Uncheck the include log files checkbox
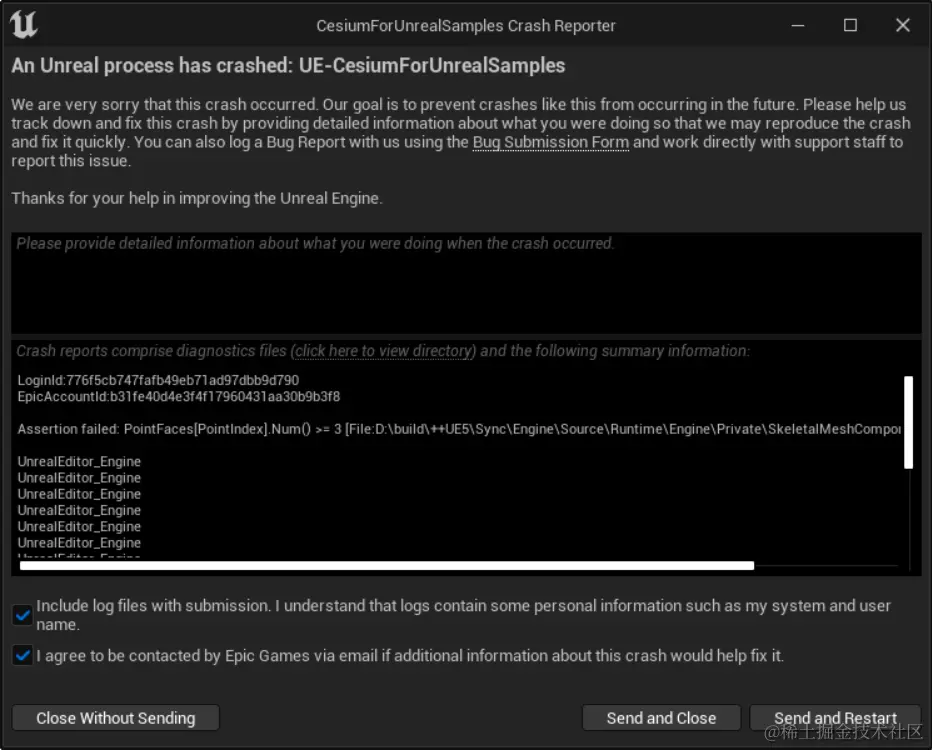The image size is (932, 750). click(x=22, y=615)
